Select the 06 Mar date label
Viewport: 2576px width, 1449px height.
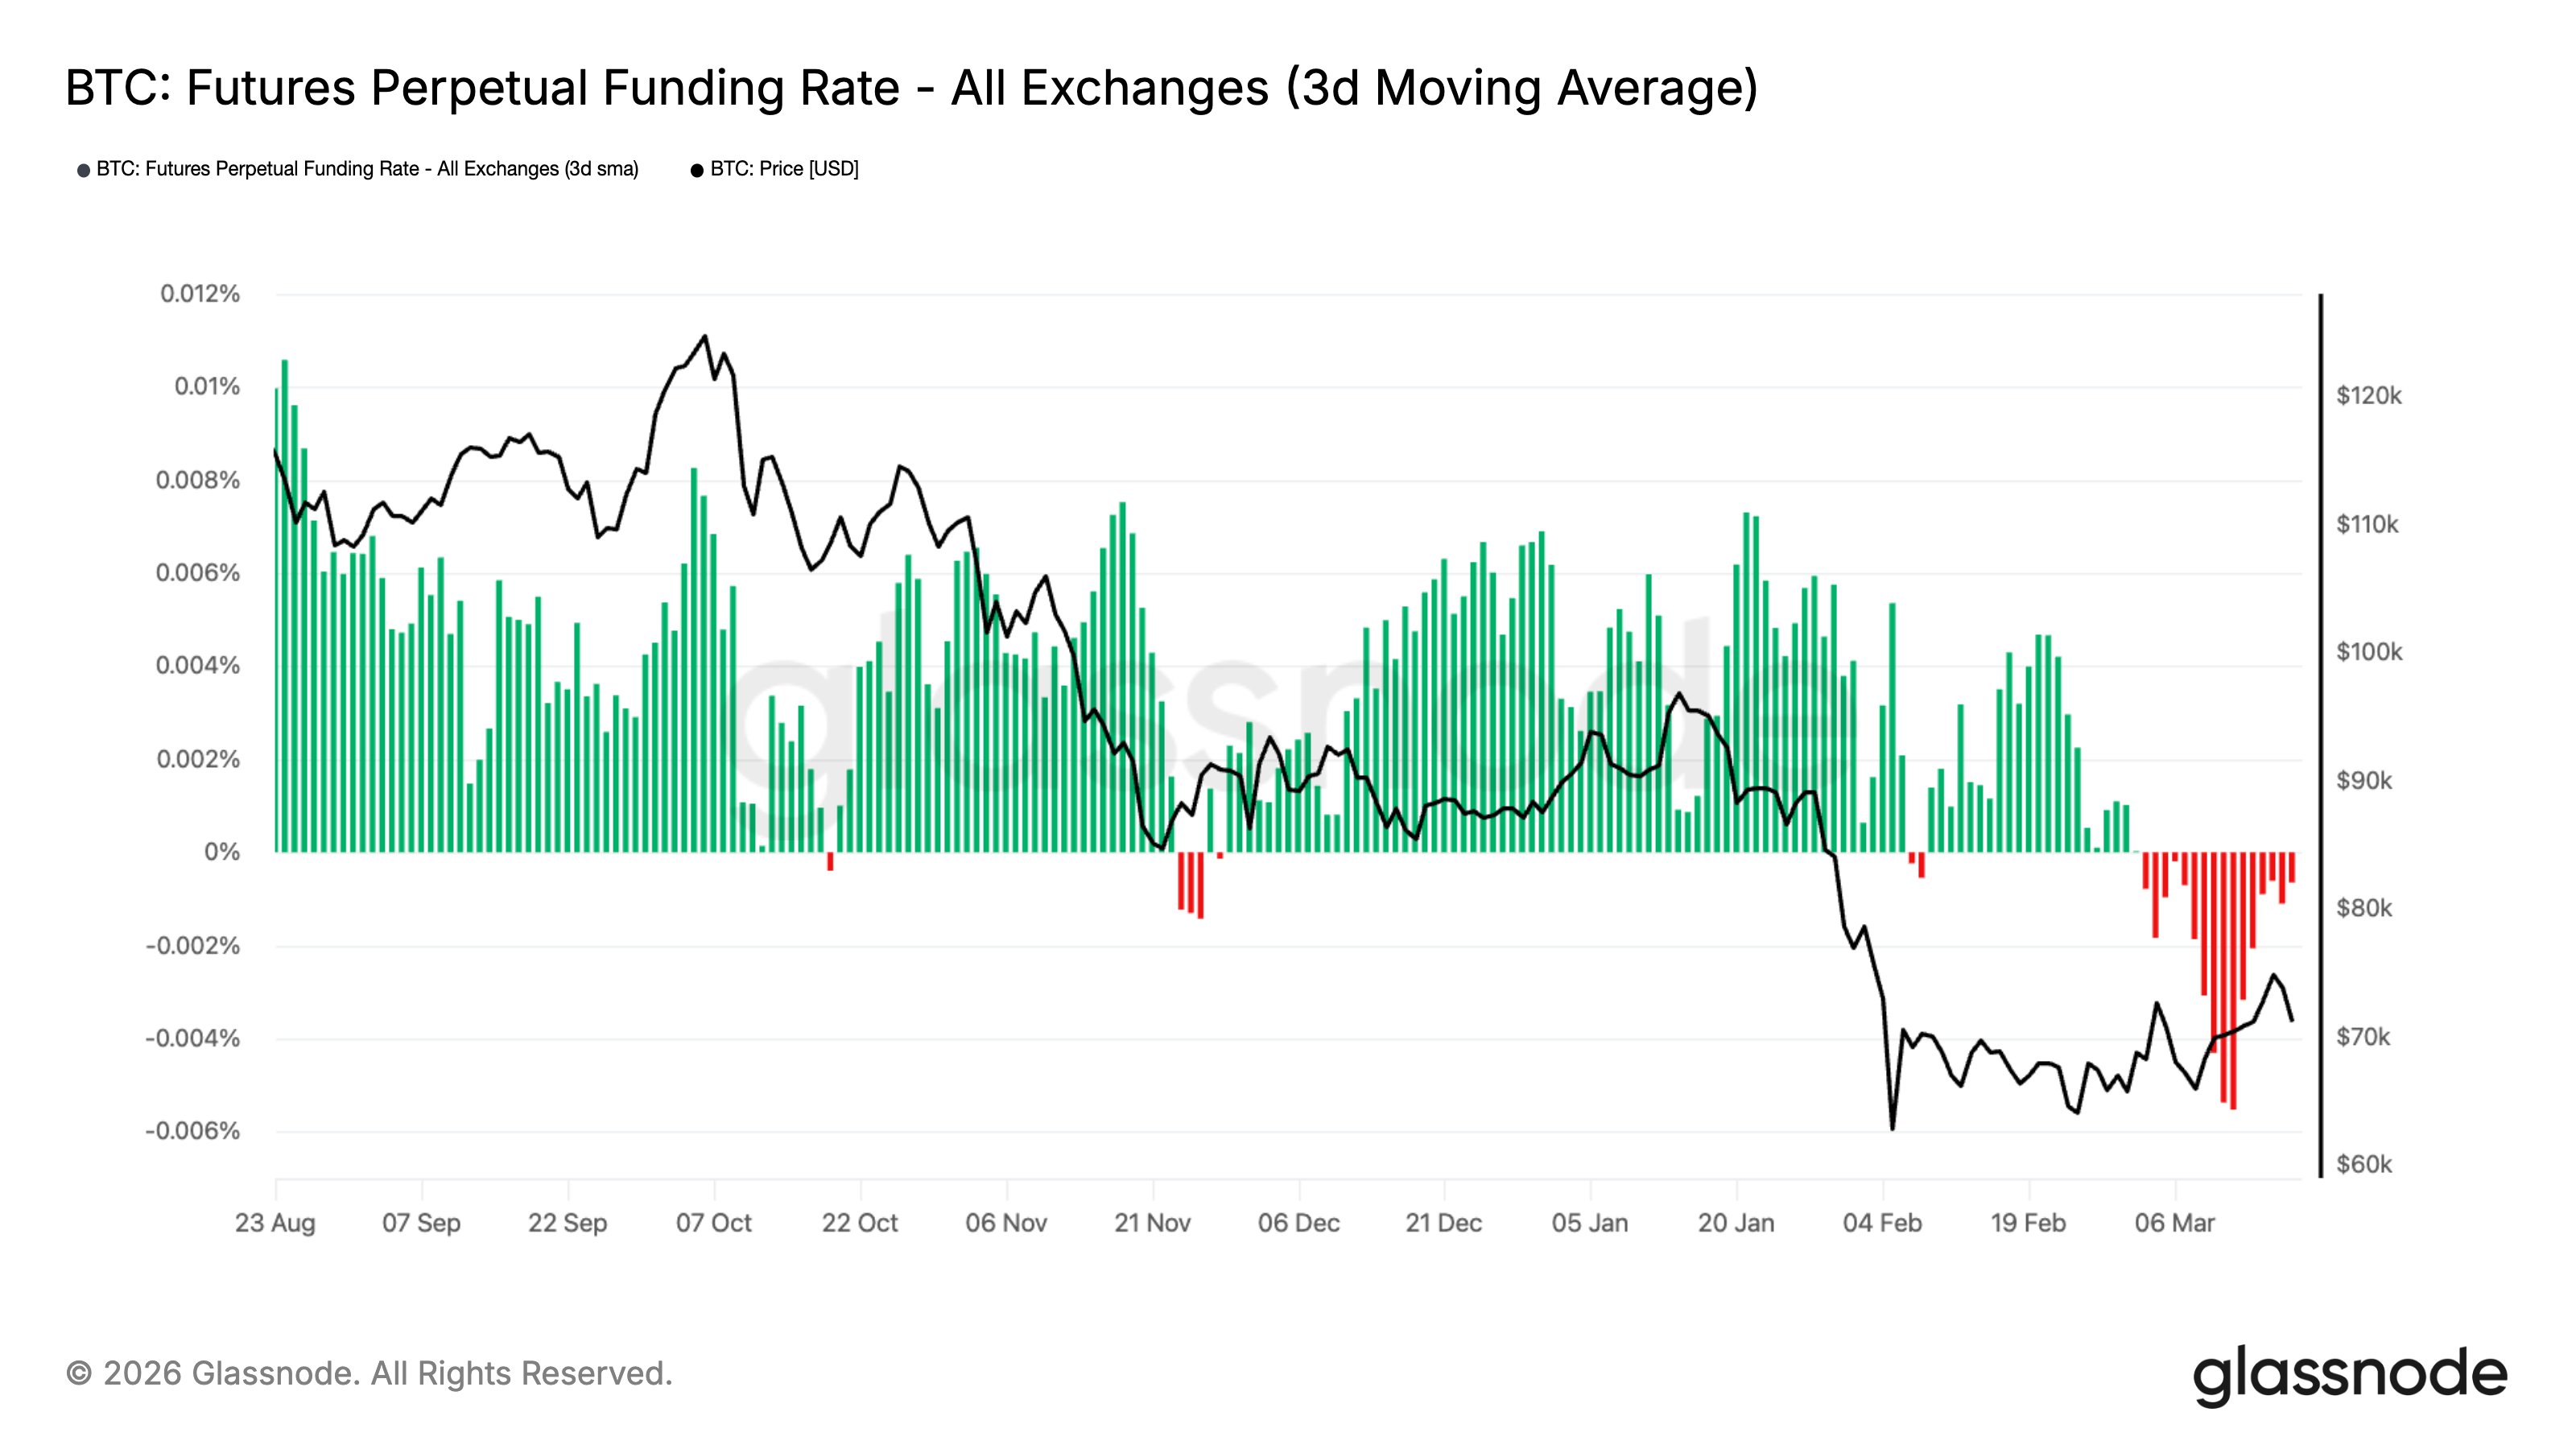click(2175, 1223)
